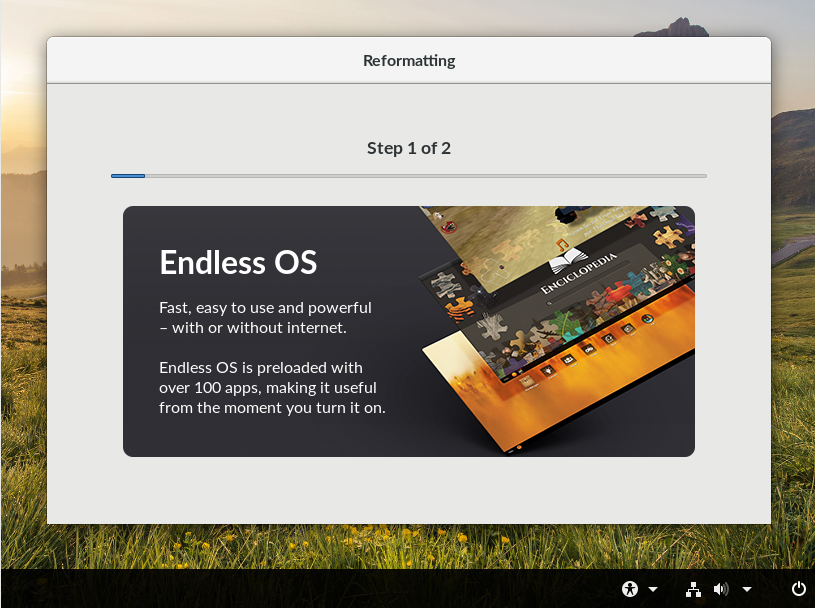This screenshot has height=608, width=815.
Task: Click the 'Fast, easy to use and powerful' tagline
Action: click(265, 308)
